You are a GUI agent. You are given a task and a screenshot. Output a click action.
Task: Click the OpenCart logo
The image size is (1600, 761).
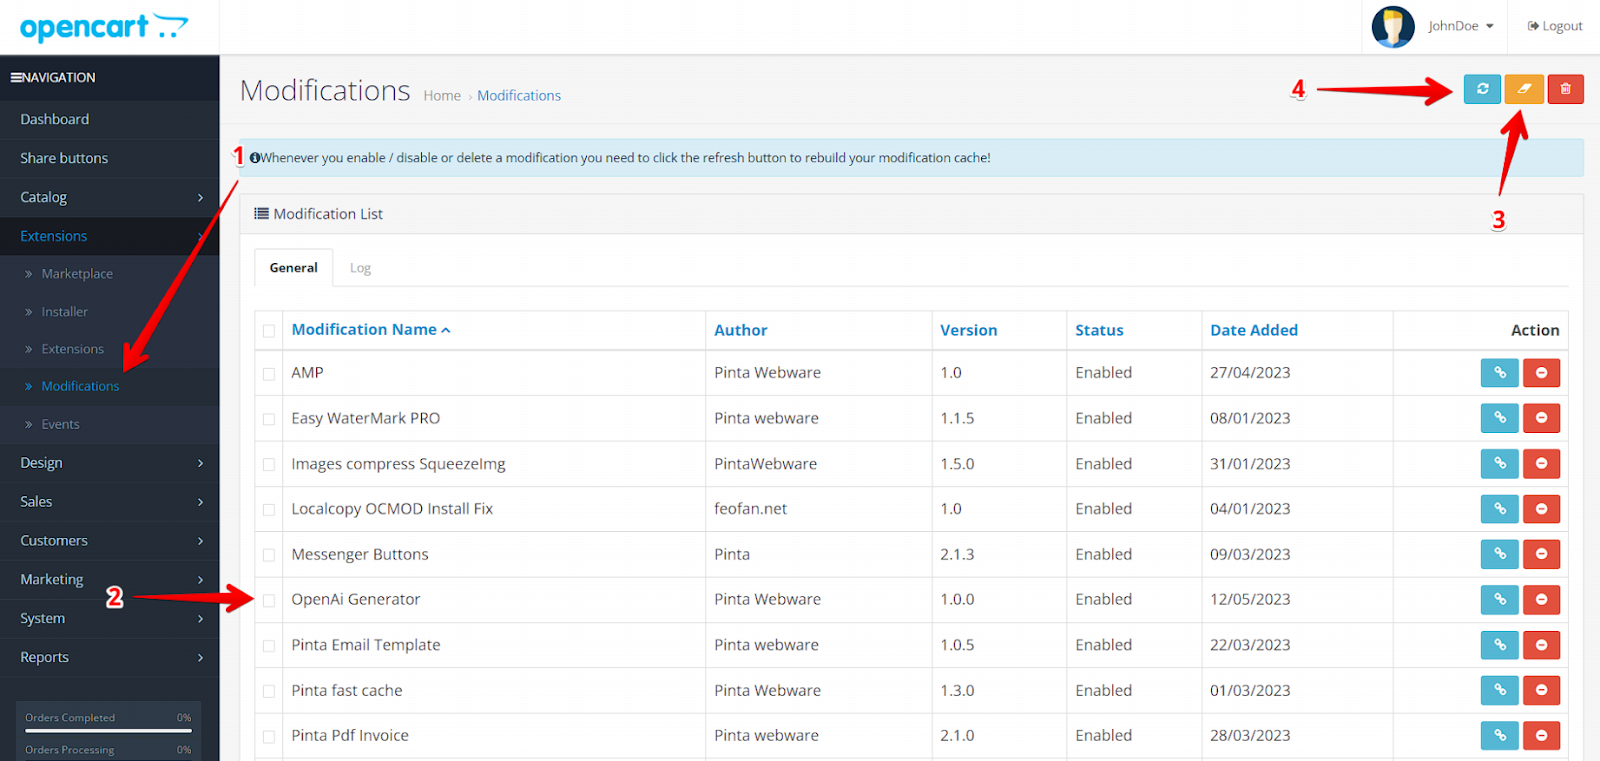[x=103, y=27]
